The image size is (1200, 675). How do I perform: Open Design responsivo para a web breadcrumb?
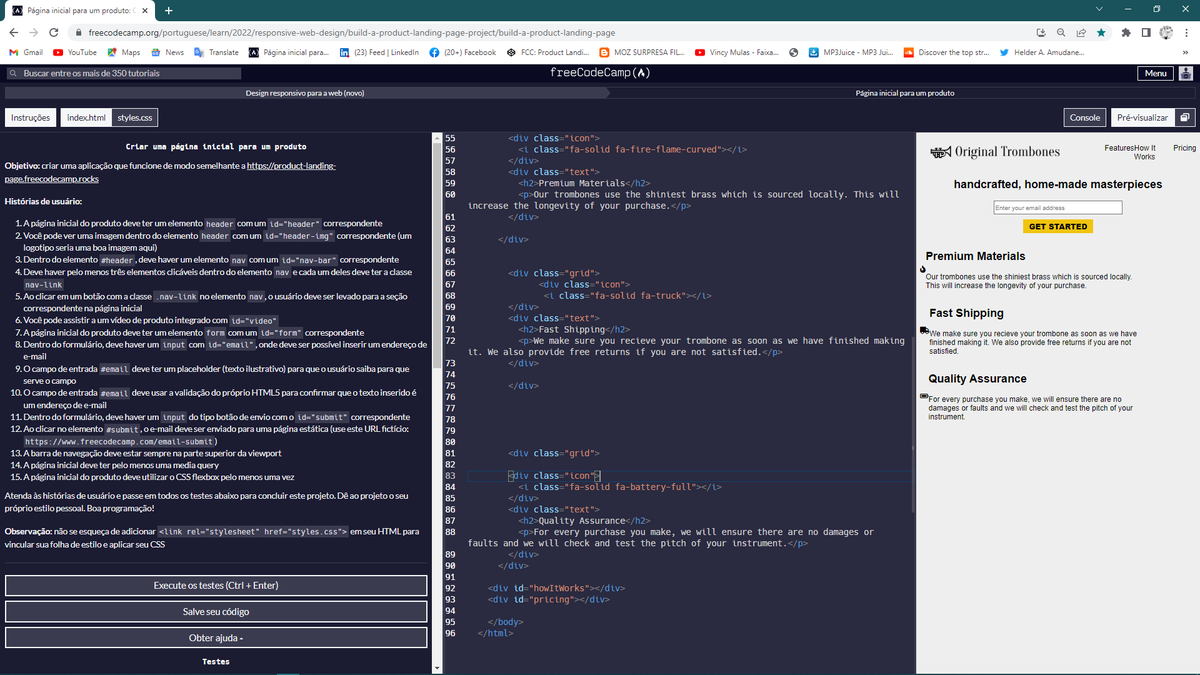click(x=305, y=93)
